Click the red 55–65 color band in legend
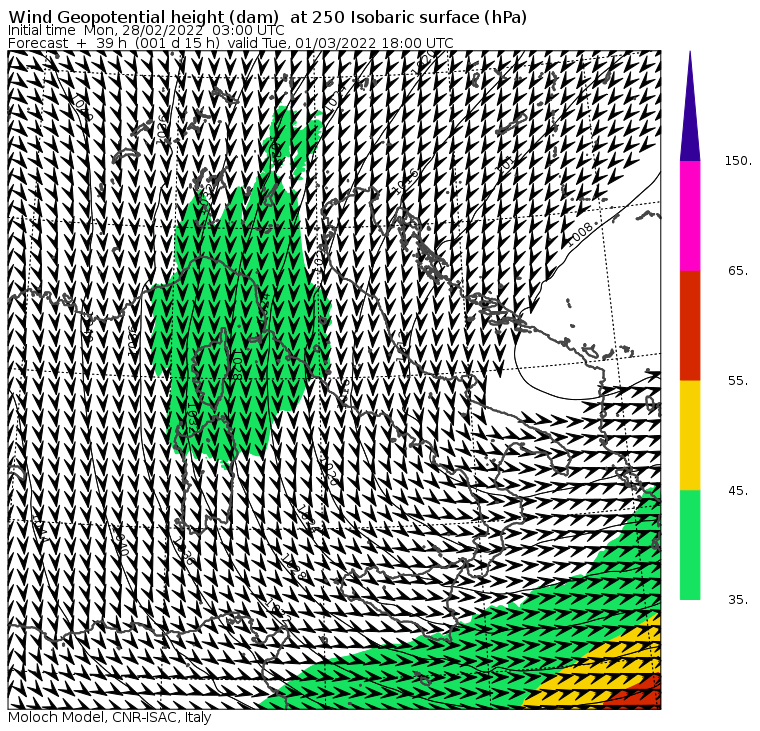760x731 pixels. click(690, 325)
